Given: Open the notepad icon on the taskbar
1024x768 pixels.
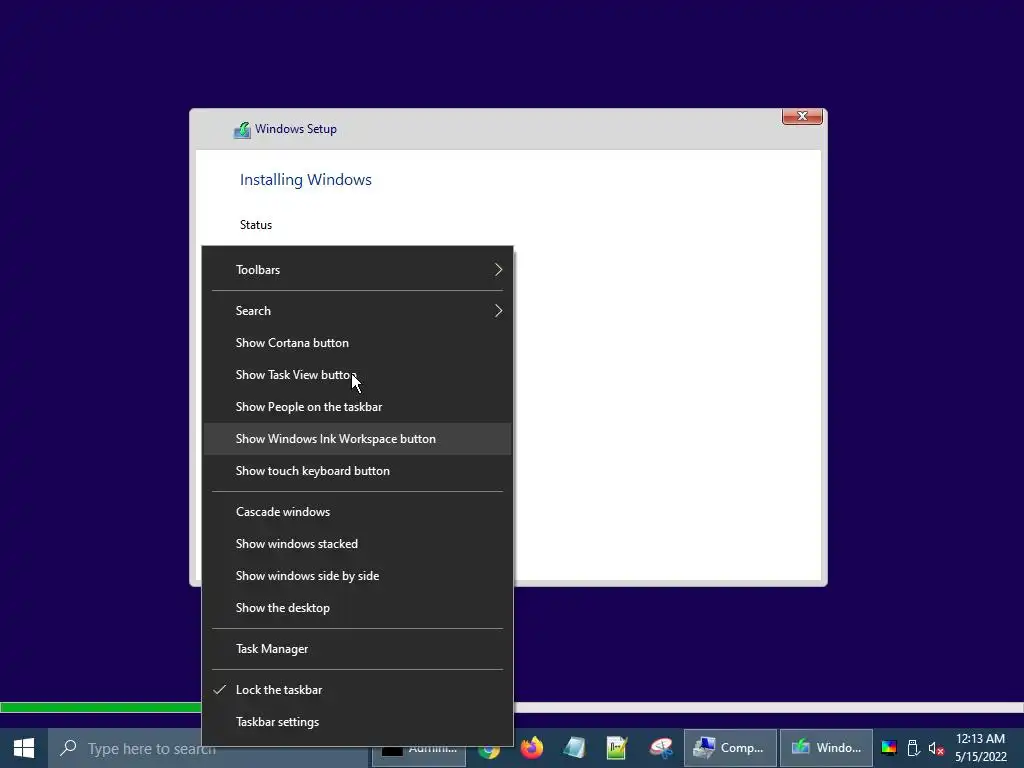Looking at the screenshot, I should click(x=575, y=748).
